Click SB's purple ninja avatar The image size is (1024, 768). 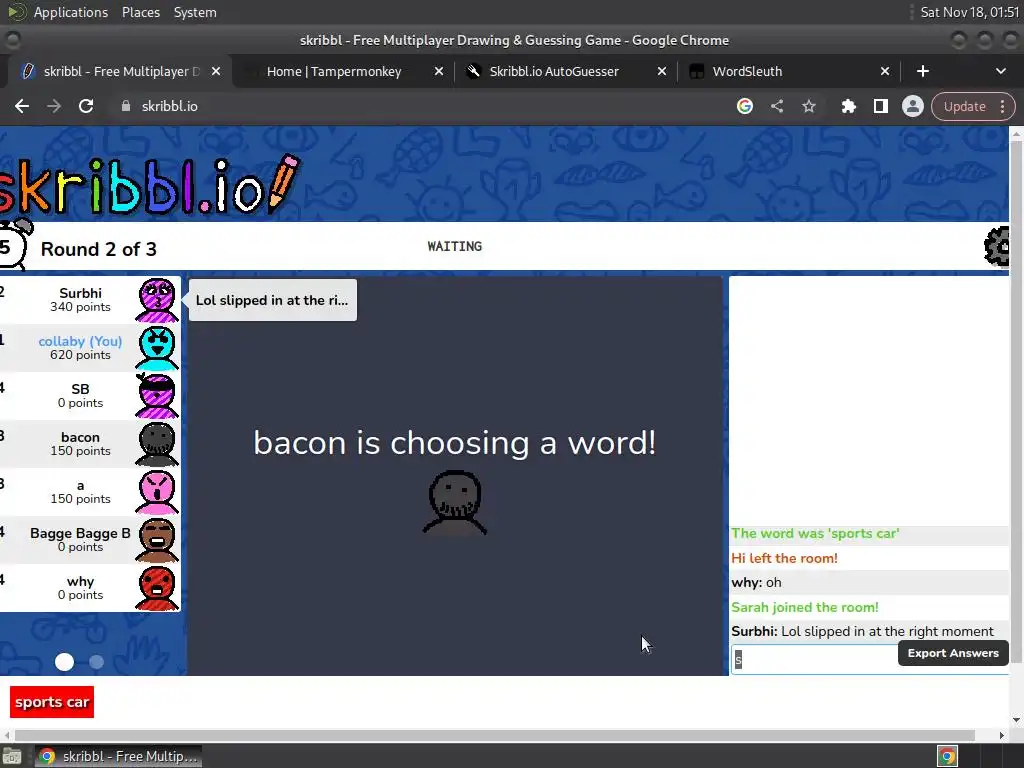[157, 396]
